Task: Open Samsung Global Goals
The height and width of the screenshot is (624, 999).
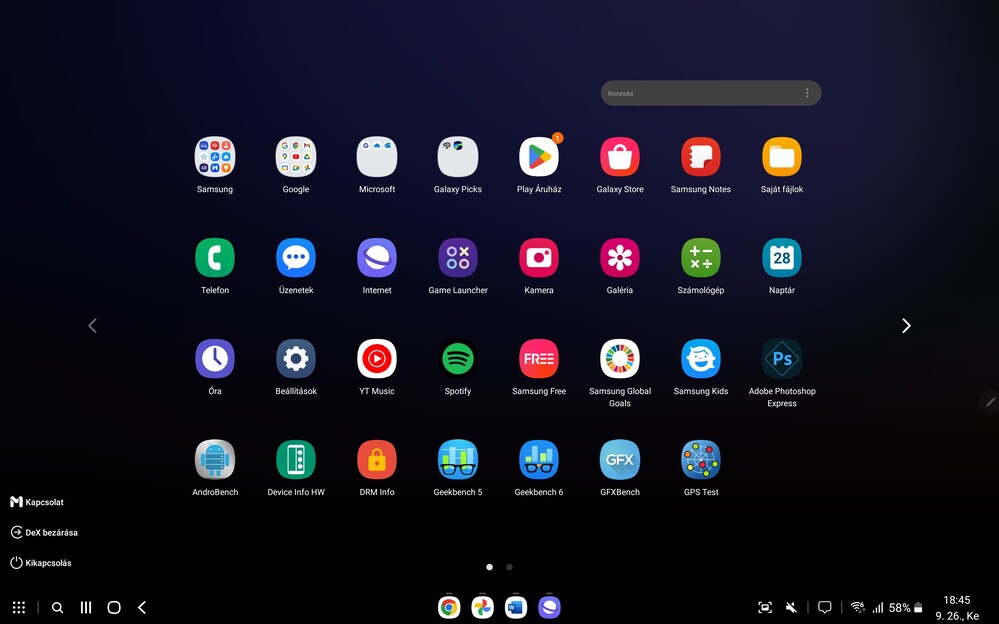Action: (x=620, y=359)
